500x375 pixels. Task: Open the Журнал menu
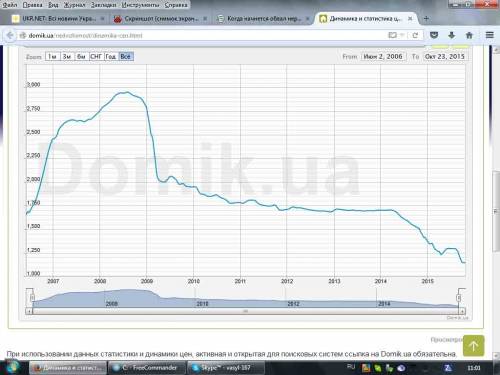point(74,5)
